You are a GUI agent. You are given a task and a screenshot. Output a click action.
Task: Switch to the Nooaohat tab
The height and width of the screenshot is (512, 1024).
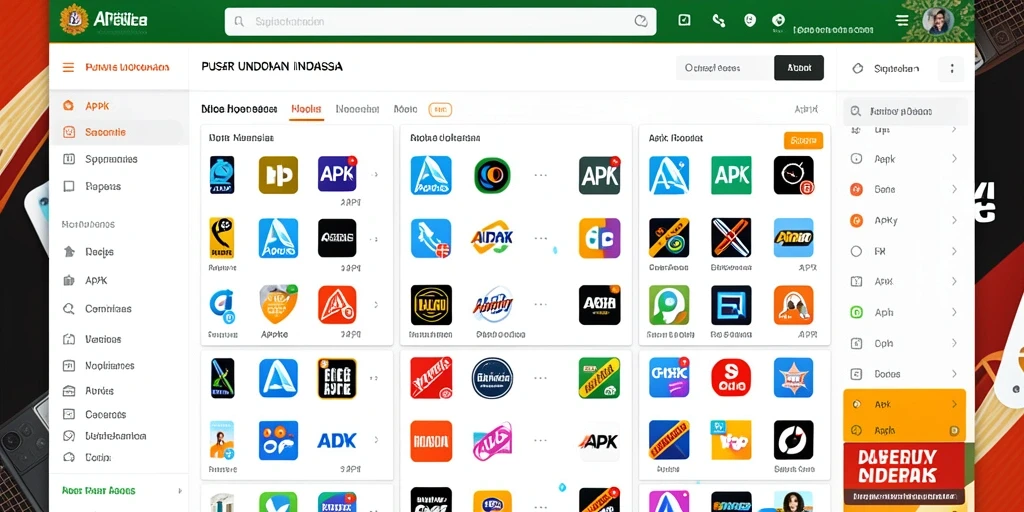(357, 109)
